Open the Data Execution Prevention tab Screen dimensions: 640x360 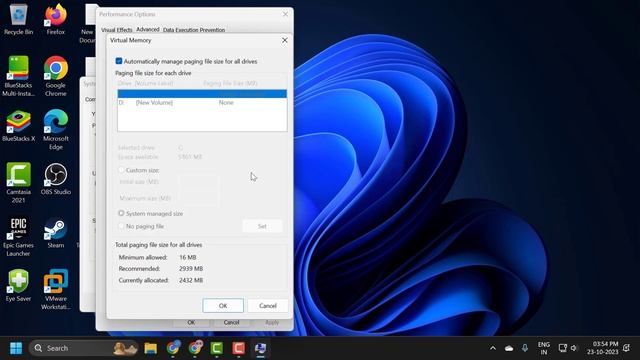(x=194, y=30)
